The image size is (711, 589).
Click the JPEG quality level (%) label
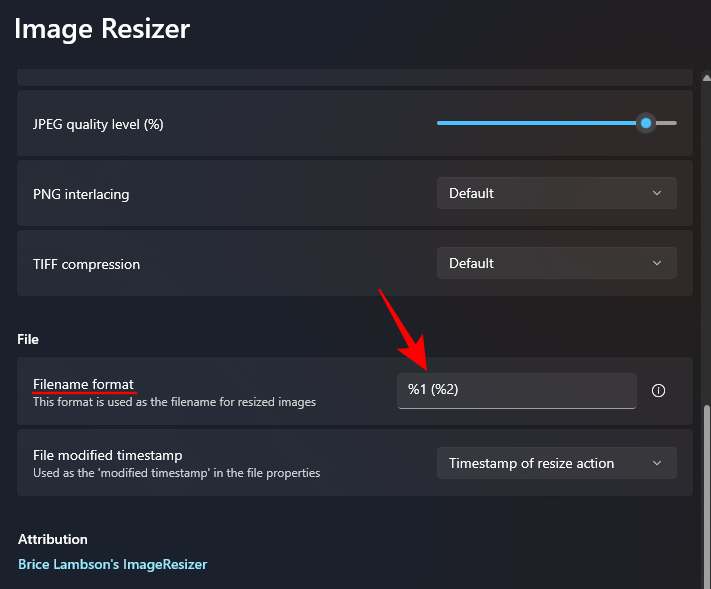tap(98, 124)
